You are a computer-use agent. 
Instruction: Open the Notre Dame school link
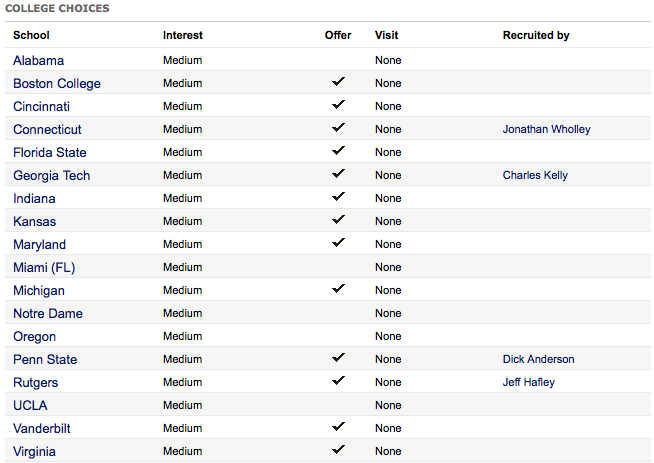tap(48, 313)
